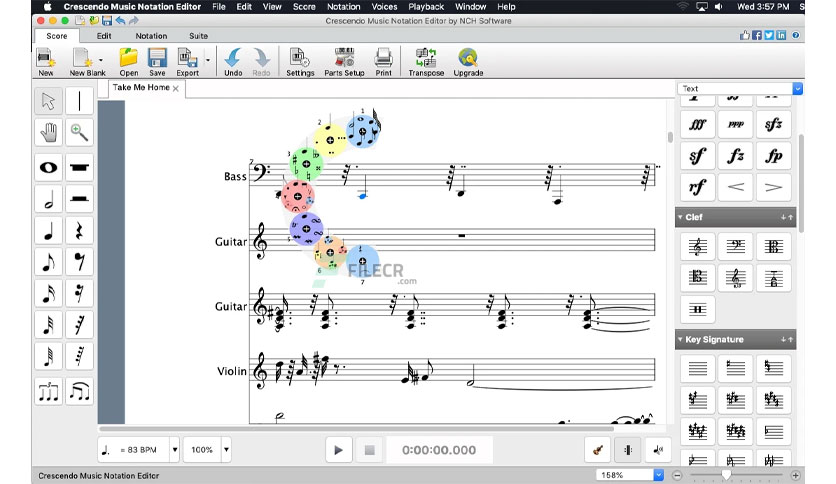
Task: Open the 100% playback speed dropdown
Action: point(227,450)
